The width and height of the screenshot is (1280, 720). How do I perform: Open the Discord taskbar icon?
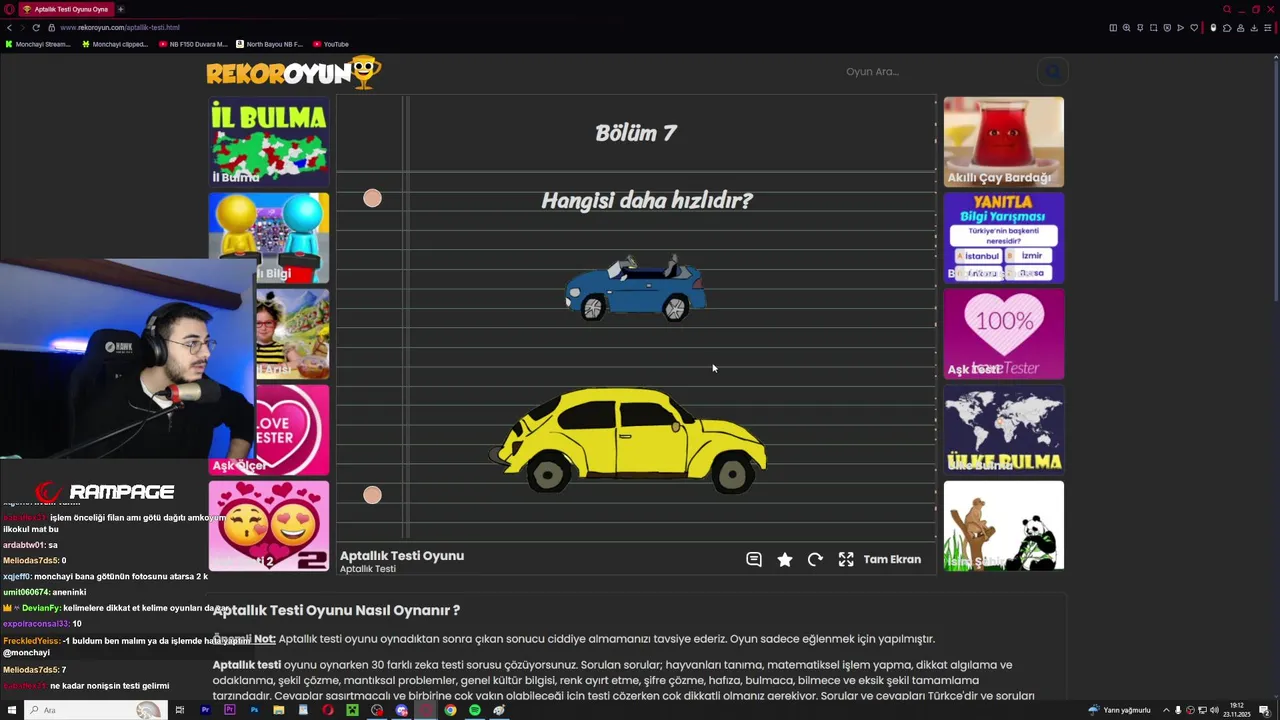pos(401,710)
